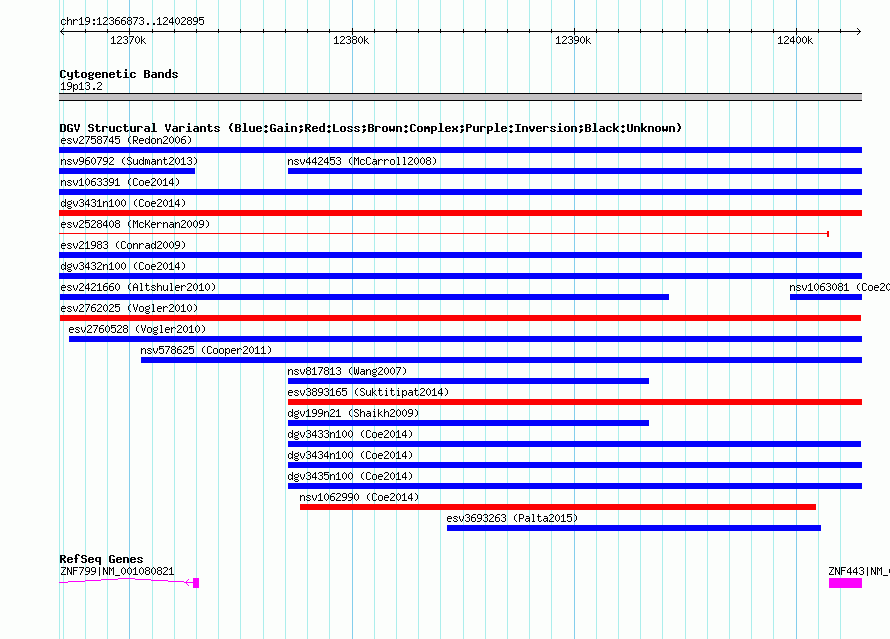
Task: Open the nsv1062990 (Coe2014) variant label
Action: (359, 497)
